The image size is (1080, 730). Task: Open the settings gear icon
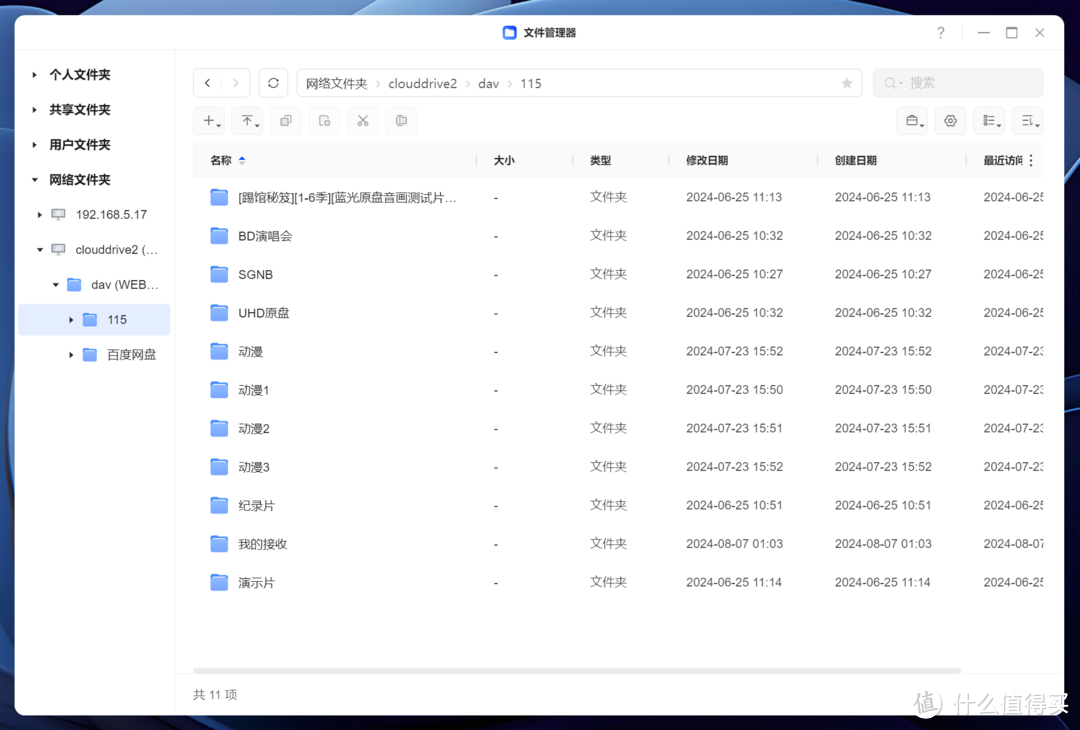point(950,120)
